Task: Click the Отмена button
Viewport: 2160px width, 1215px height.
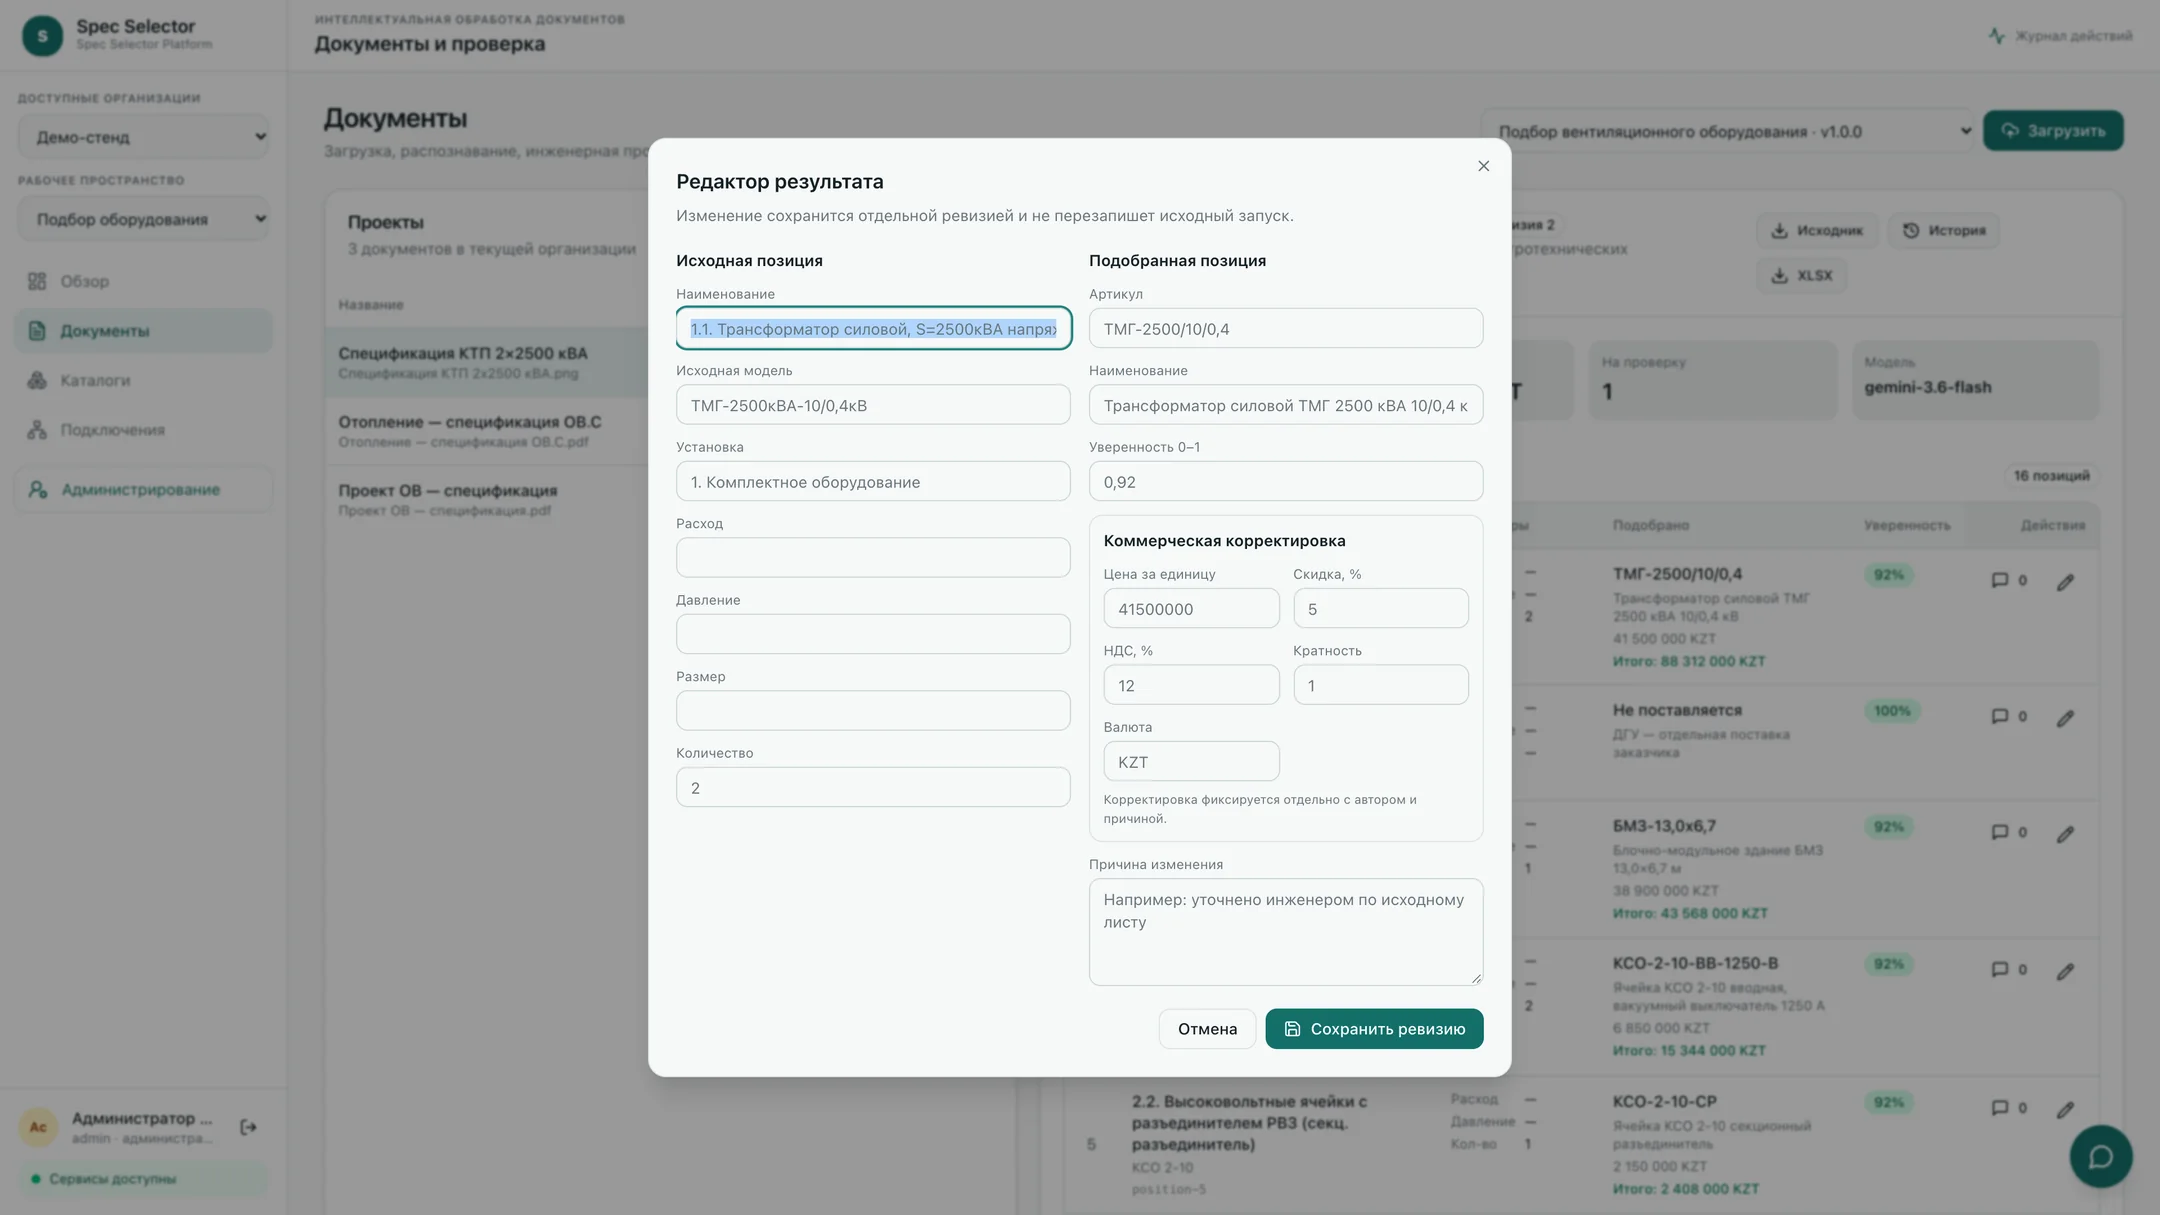Action: [1207, 1028]
